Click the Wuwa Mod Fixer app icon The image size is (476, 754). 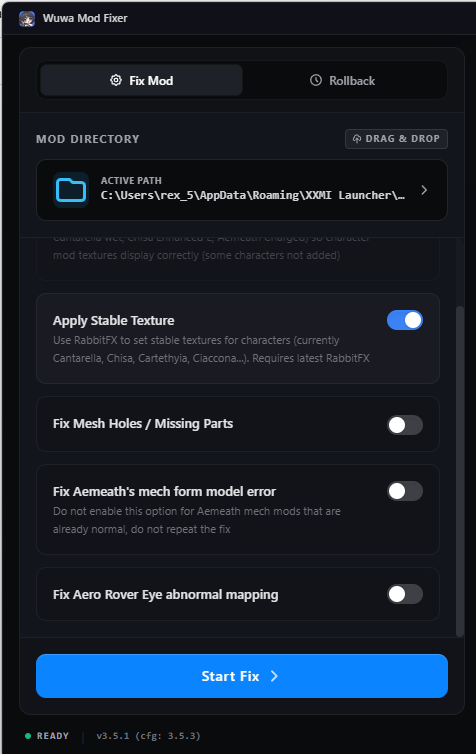coord(27,19)
